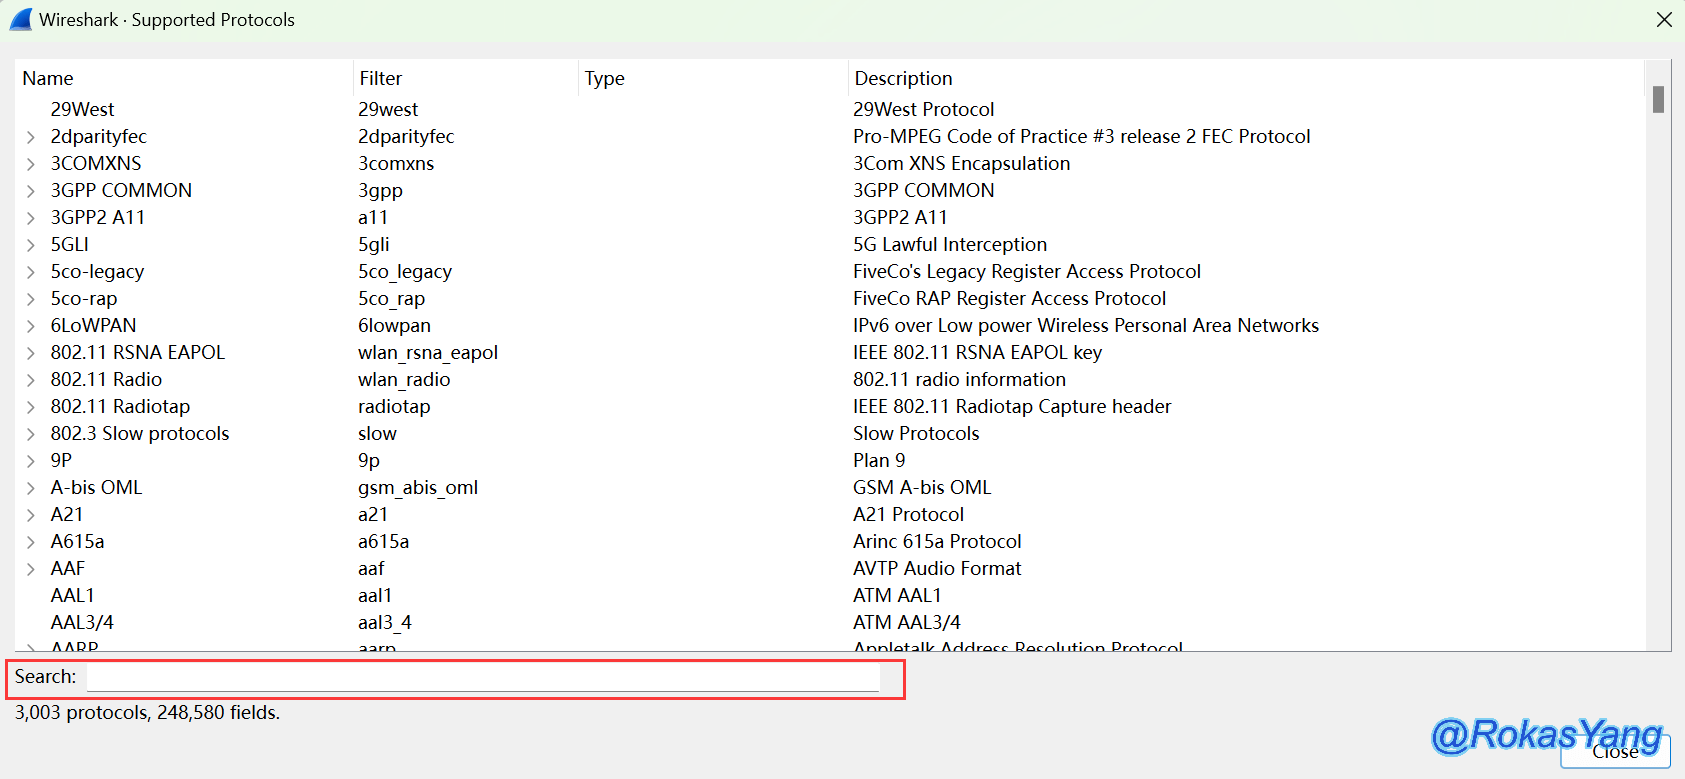1685x779 pixels.
Task: Click FiveCo's Legacy Register Access description
Action: (1027, 271)
